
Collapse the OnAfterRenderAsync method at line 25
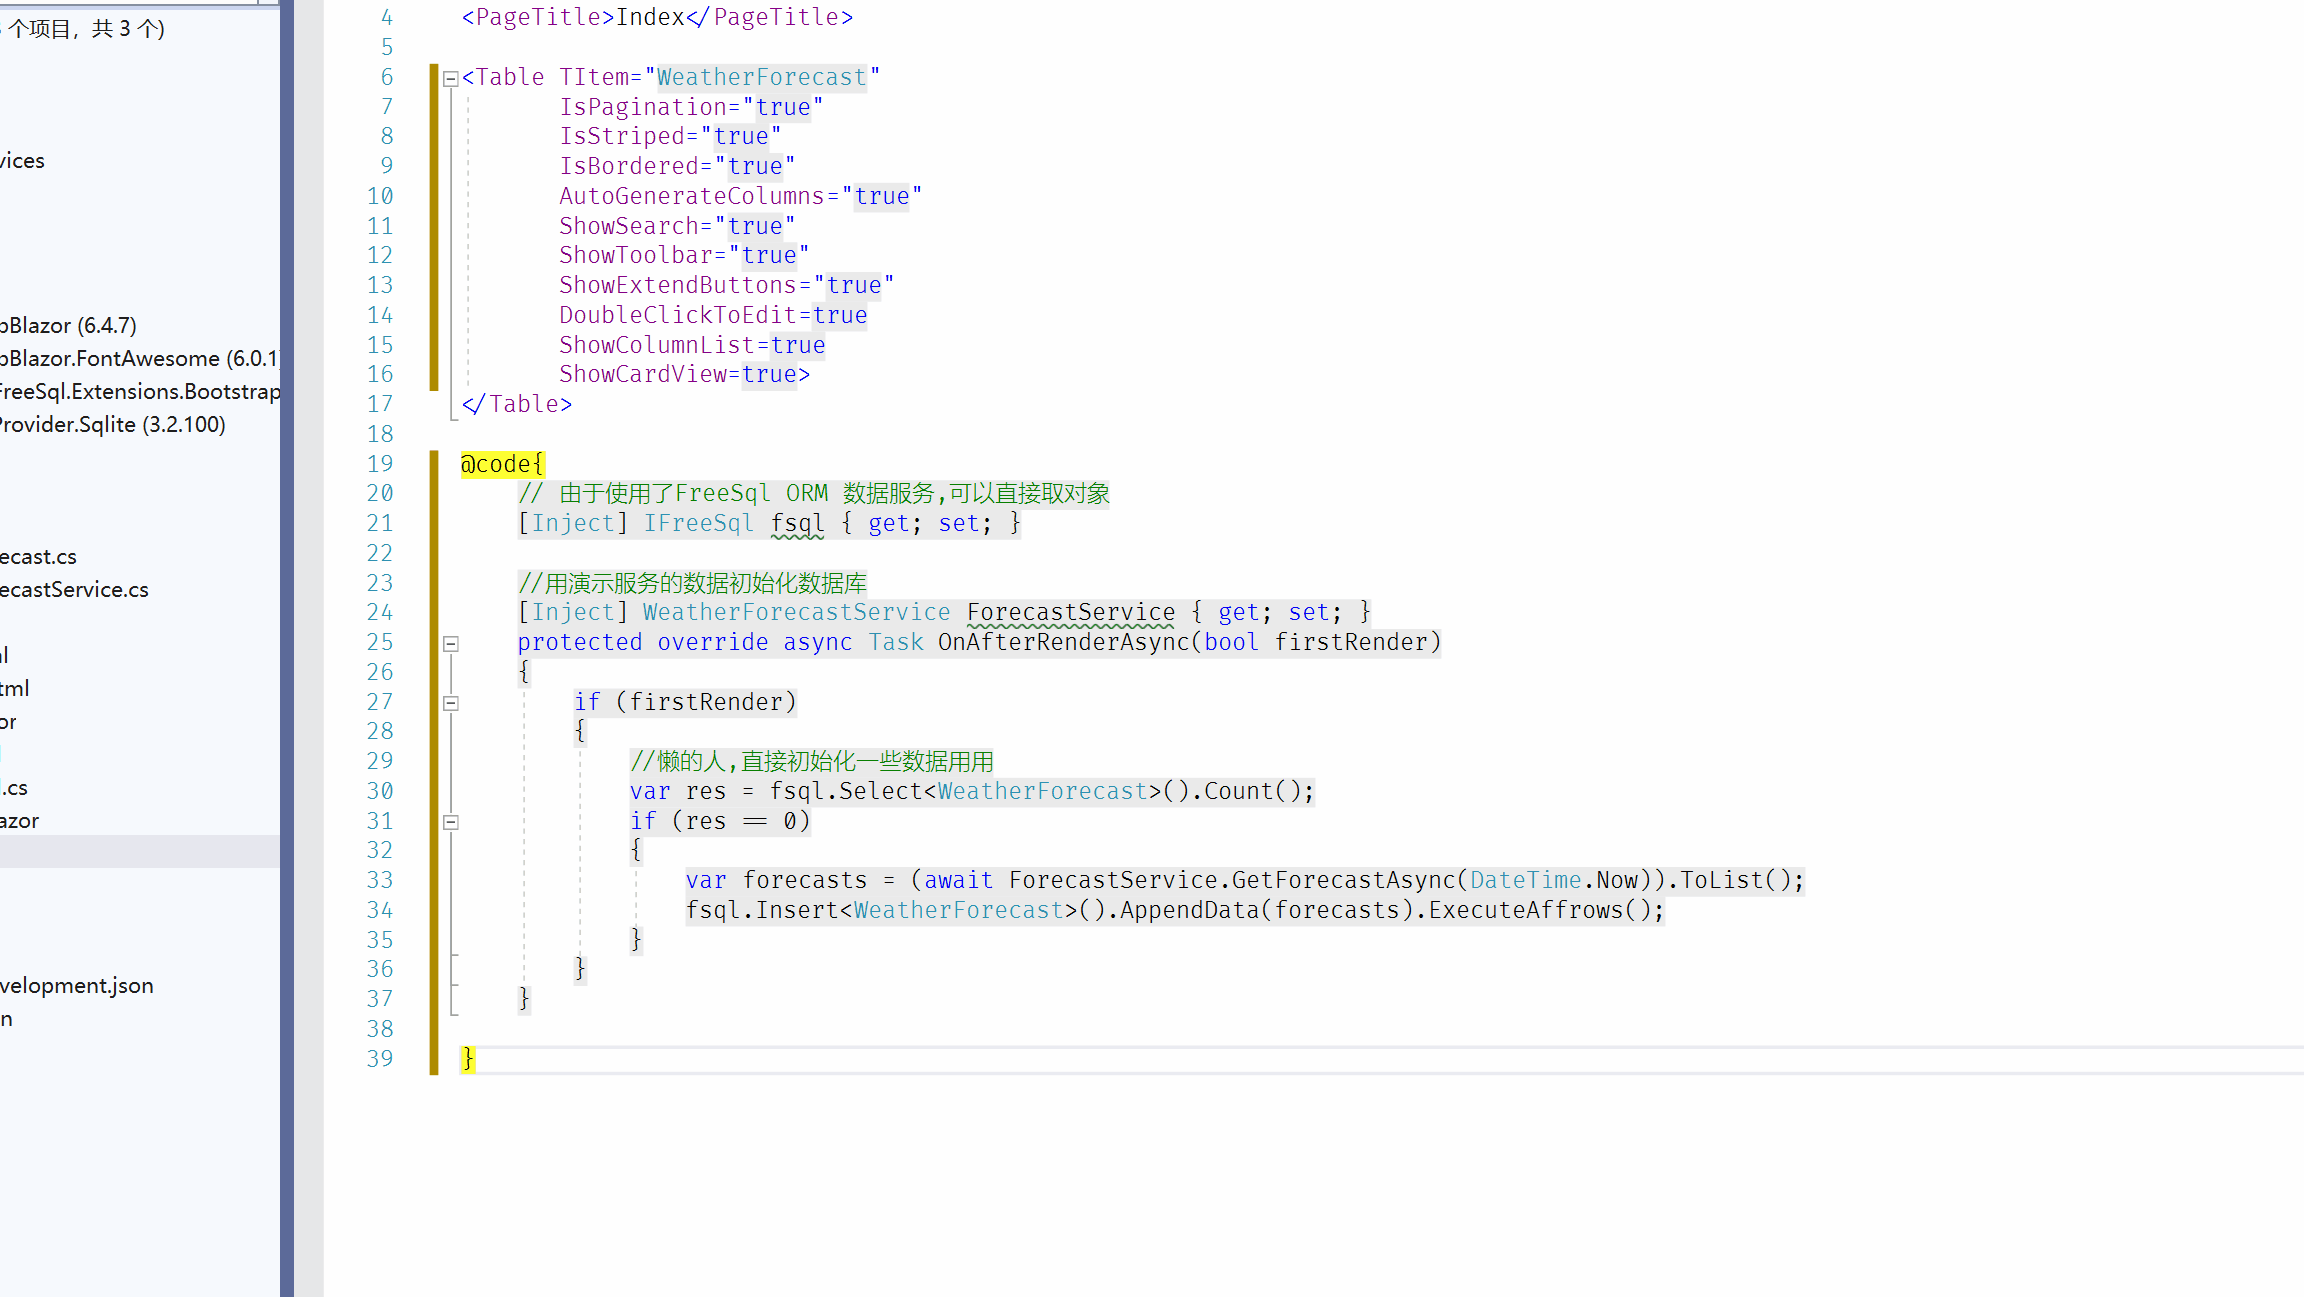click(451, 644)
